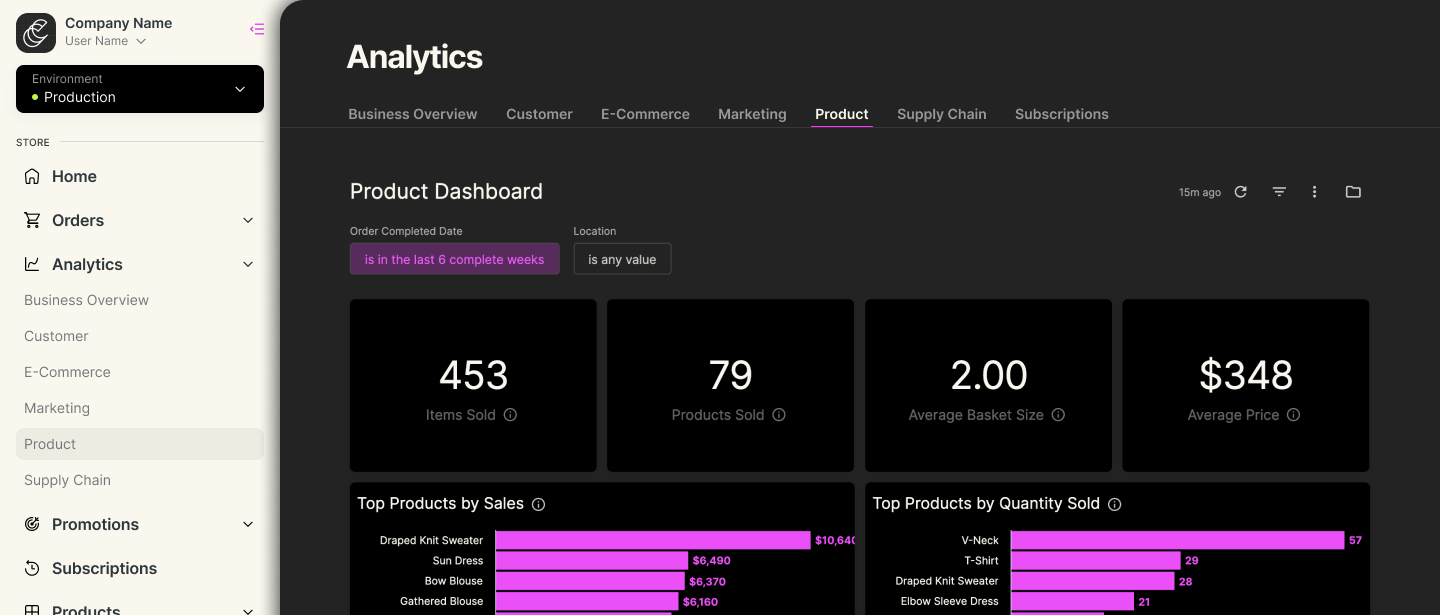Viewport: 1440px width, 615px height.
Task: Expand the Orders menu chevron
Action: pos(248,220)
